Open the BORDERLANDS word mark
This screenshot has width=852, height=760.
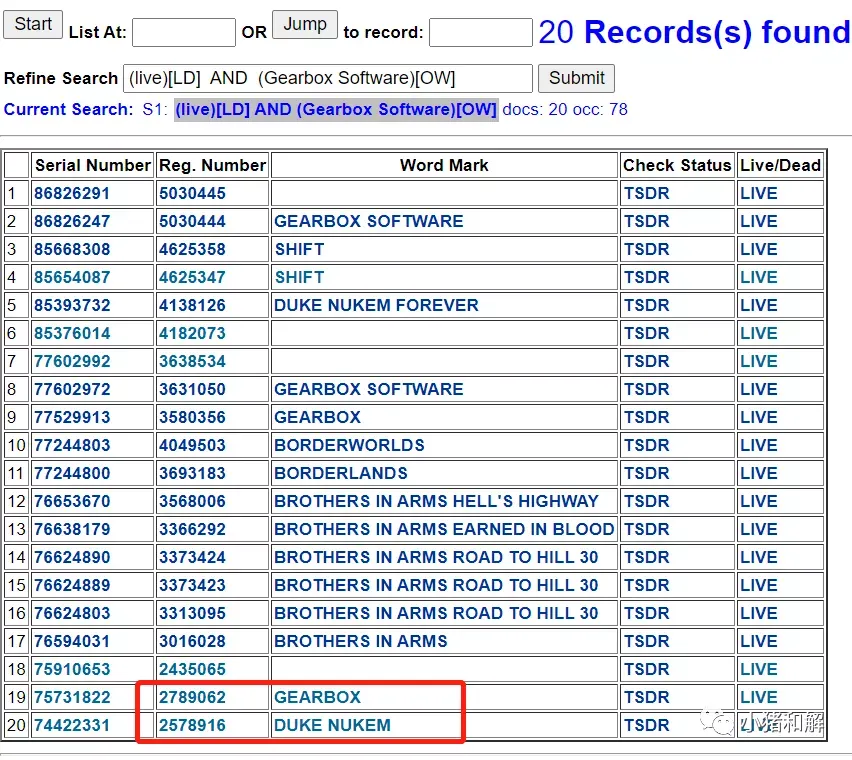tap(341, 473)
